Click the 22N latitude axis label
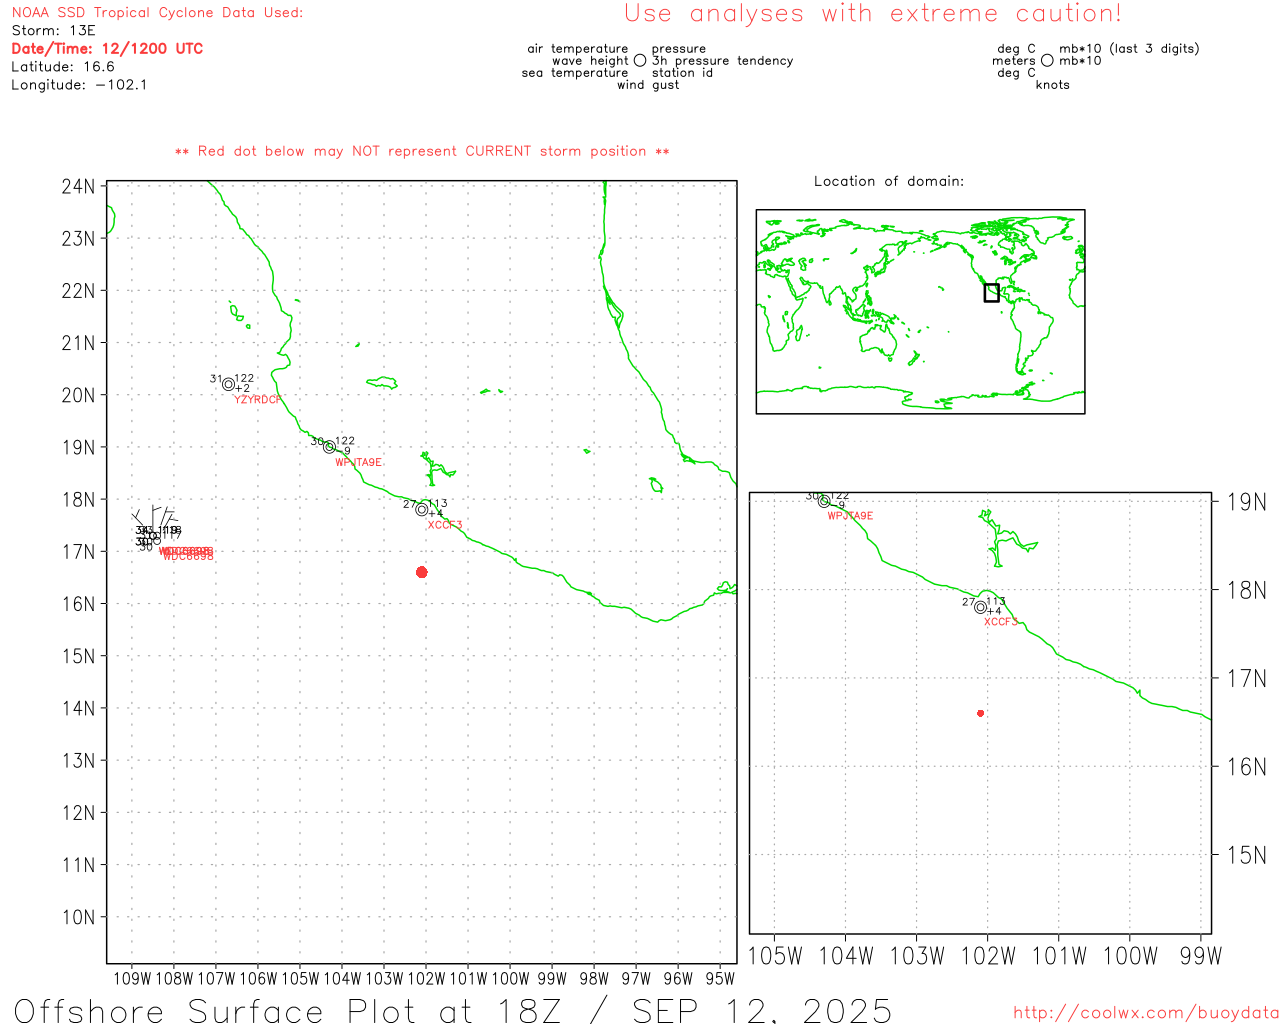Viewport: 1280px width, 1024px height. [x=78, y=291]
